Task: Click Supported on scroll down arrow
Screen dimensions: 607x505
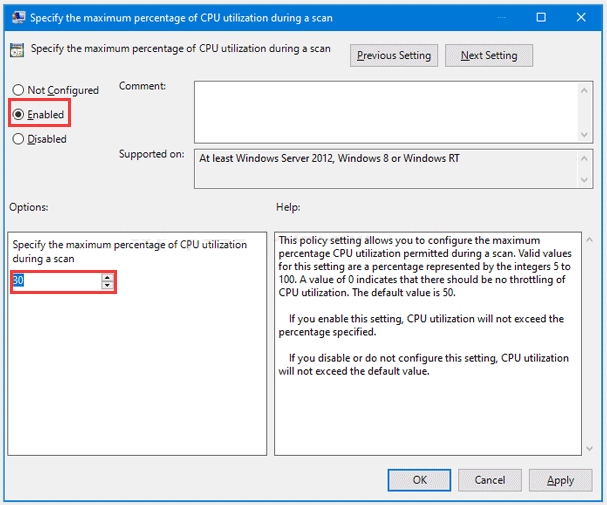Action: click(x=585, y=180)
